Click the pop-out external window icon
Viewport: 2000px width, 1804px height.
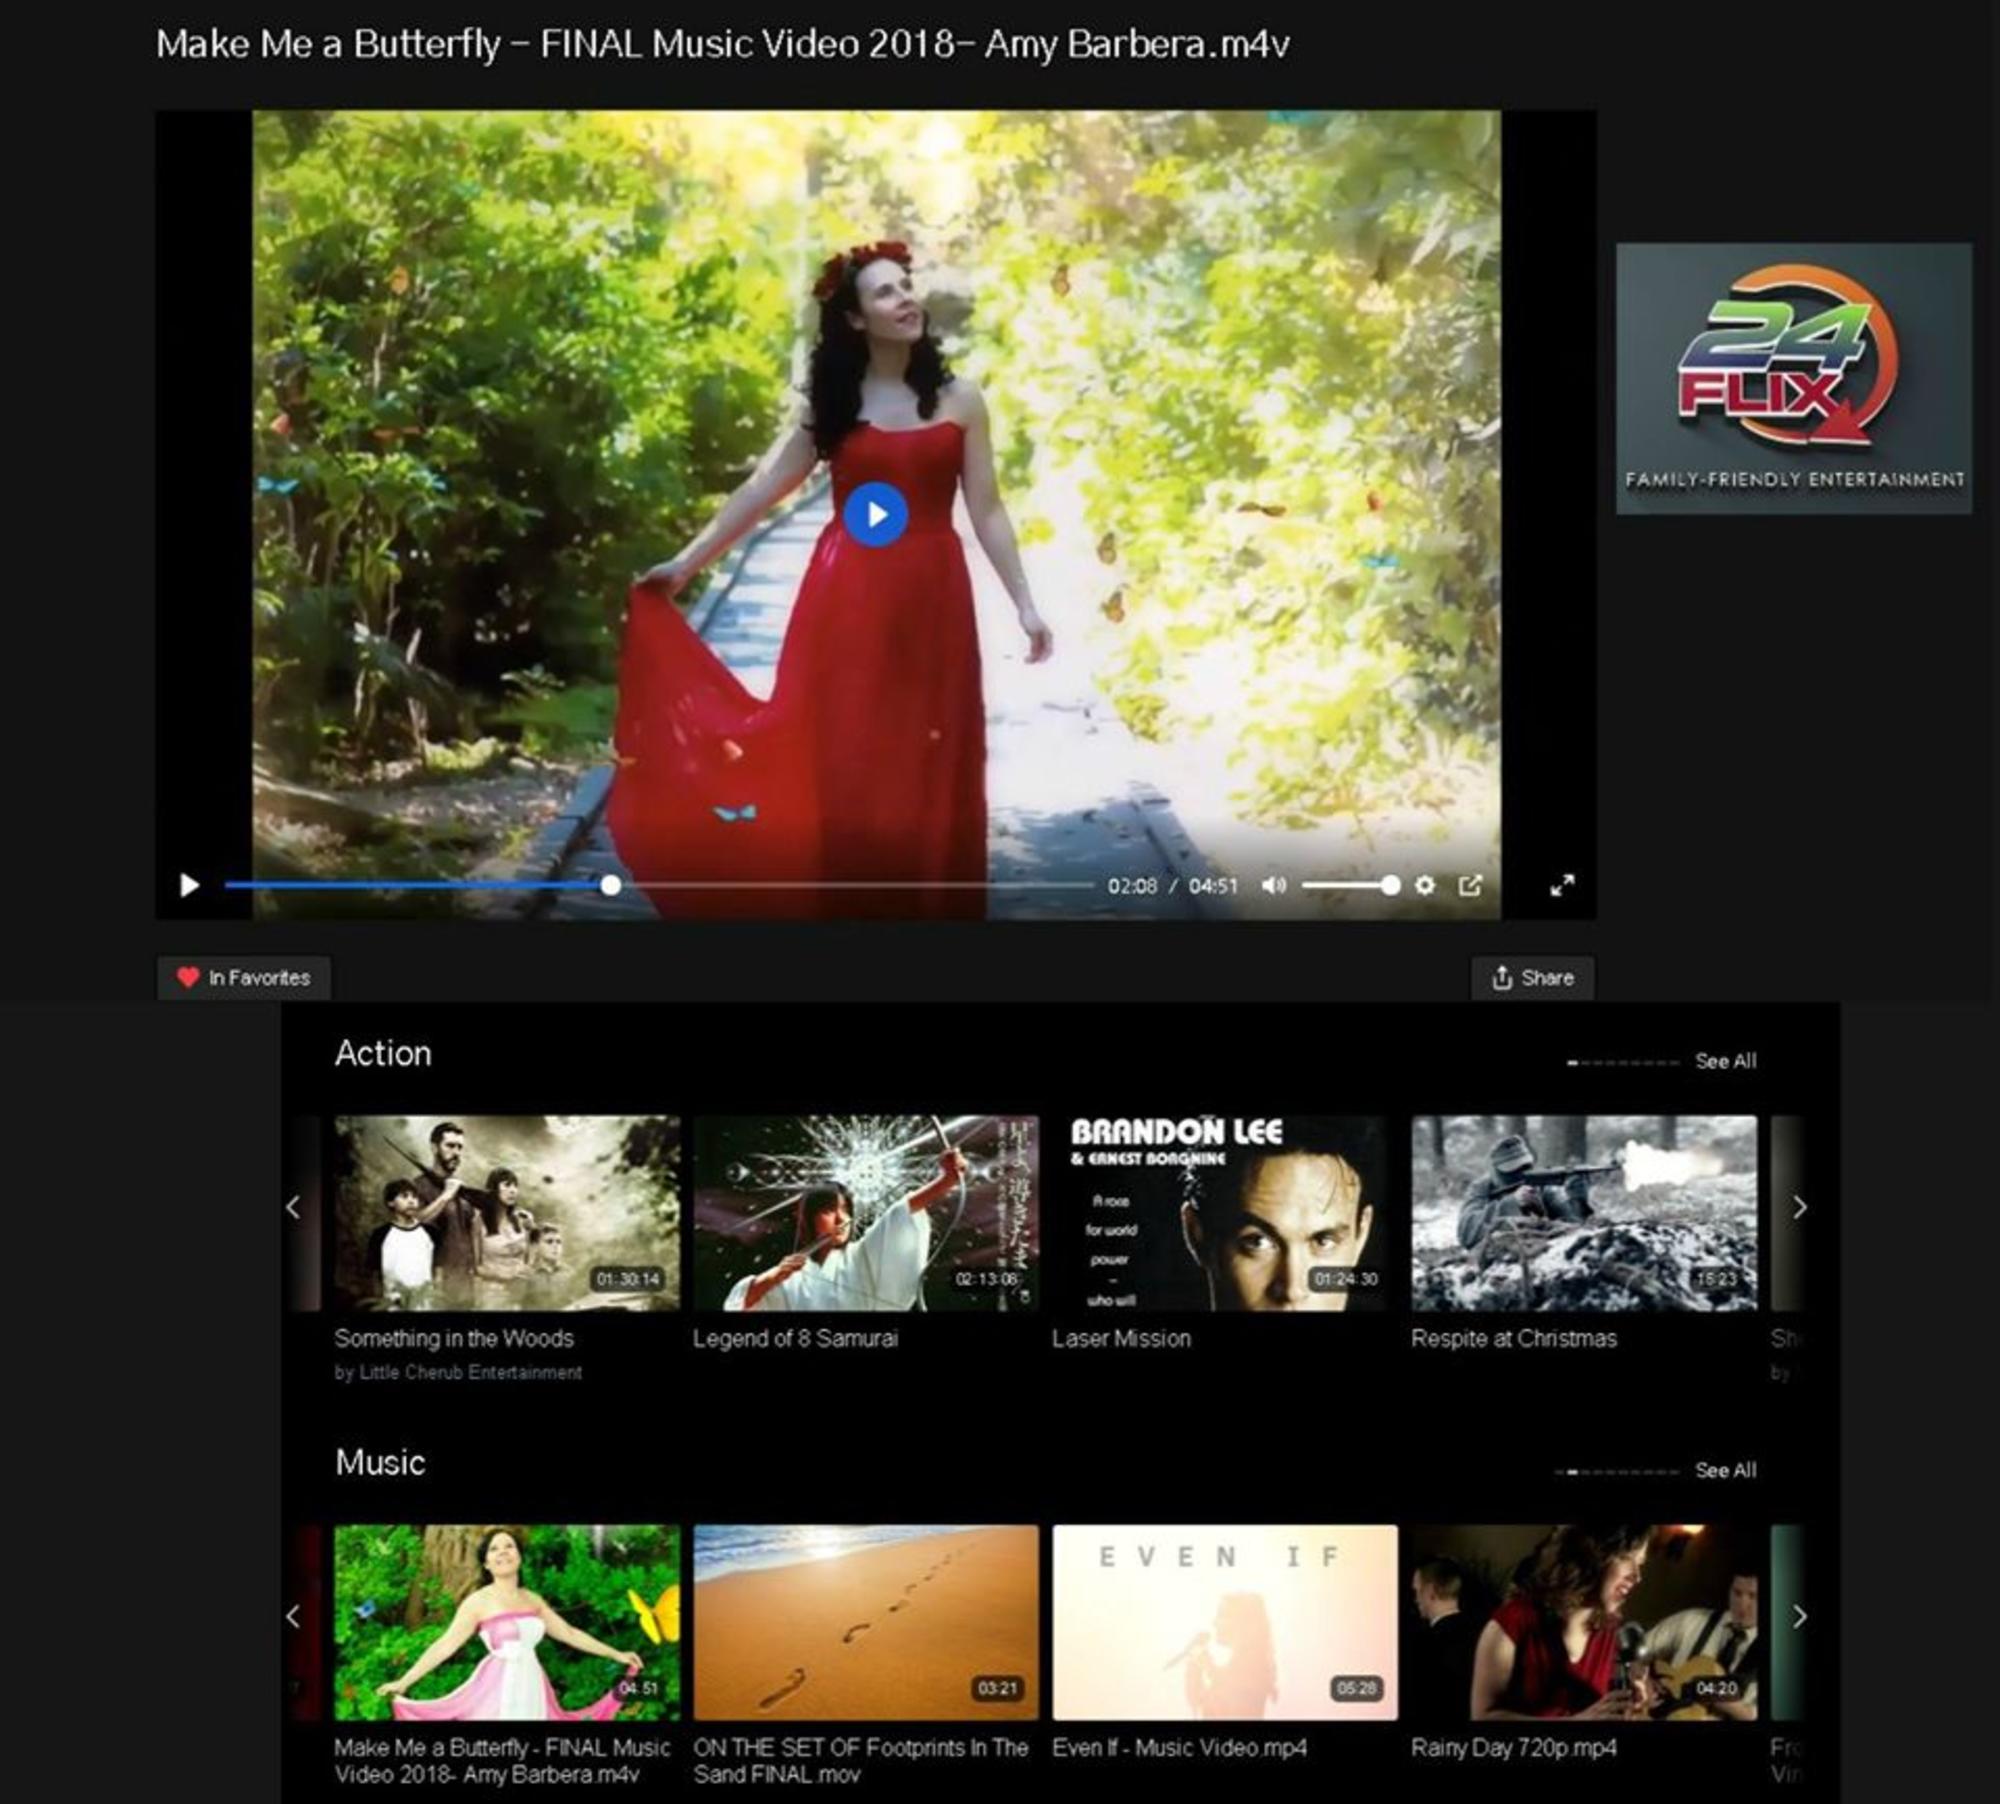[1470, 886]
